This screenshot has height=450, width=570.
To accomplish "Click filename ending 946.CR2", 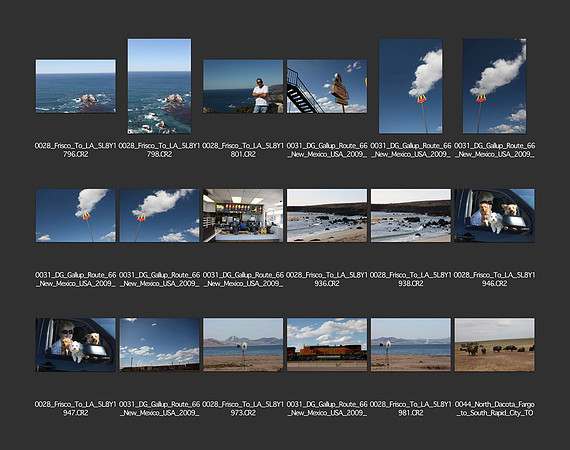I will [494, 279].
